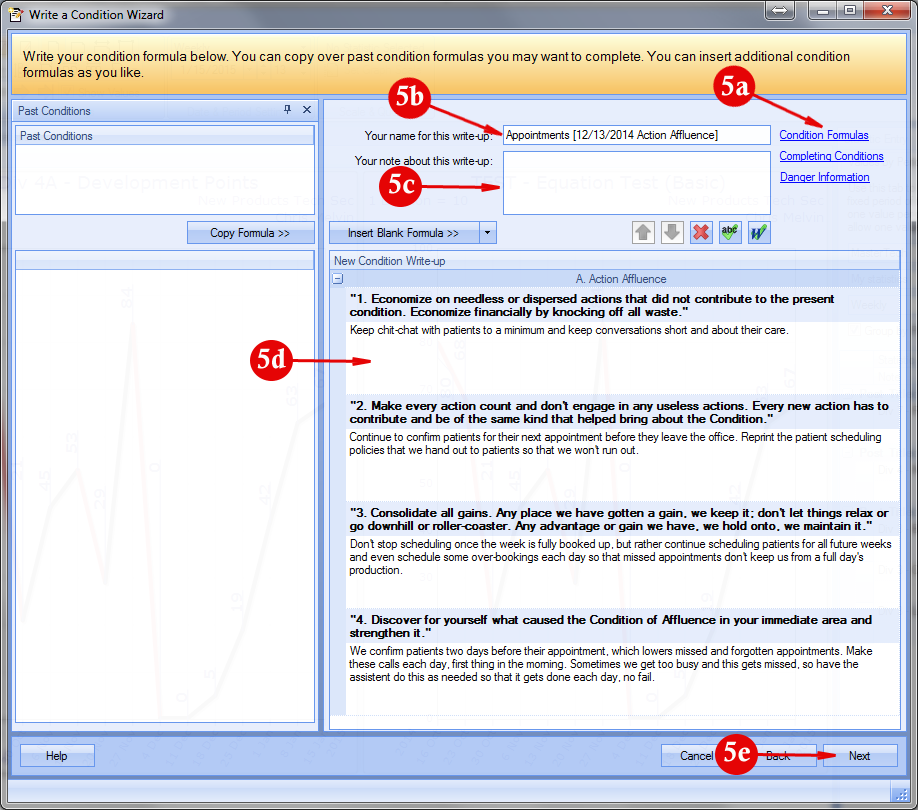Delete formula using red X icon
Image resolution: width=918 pixels, height=810 pixels.
coord(701,233)
